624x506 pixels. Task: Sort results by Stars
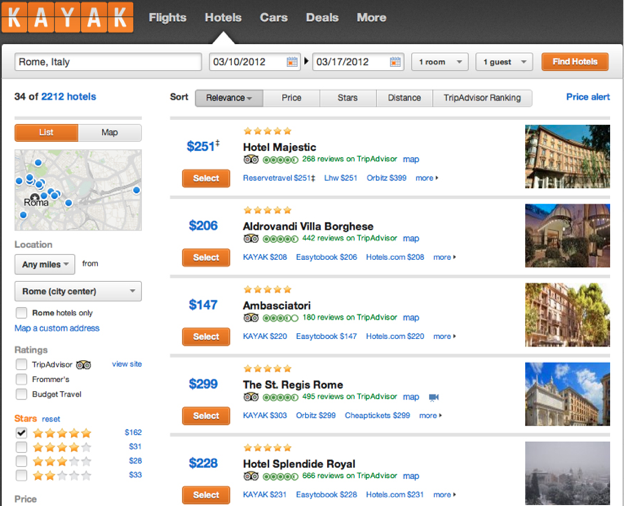coord(348,98)
